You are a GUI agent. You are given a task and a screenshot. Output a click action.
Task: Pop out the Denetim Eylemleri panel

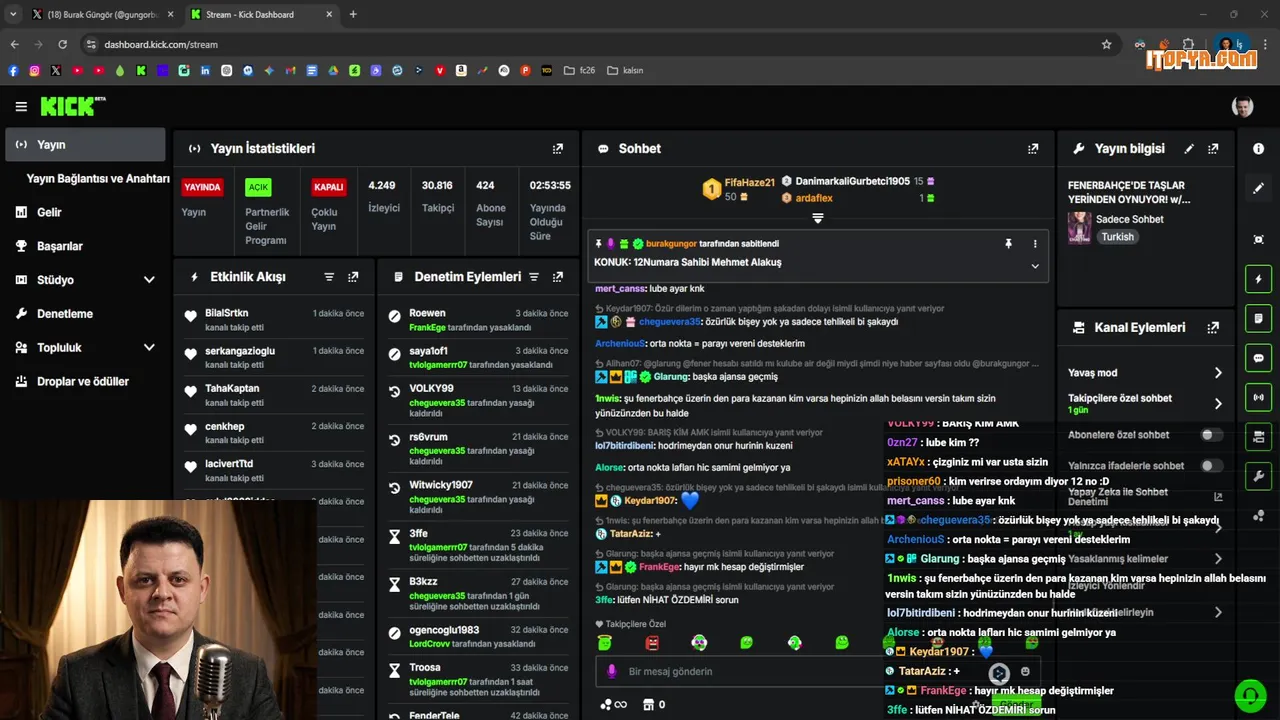(558, 277)
